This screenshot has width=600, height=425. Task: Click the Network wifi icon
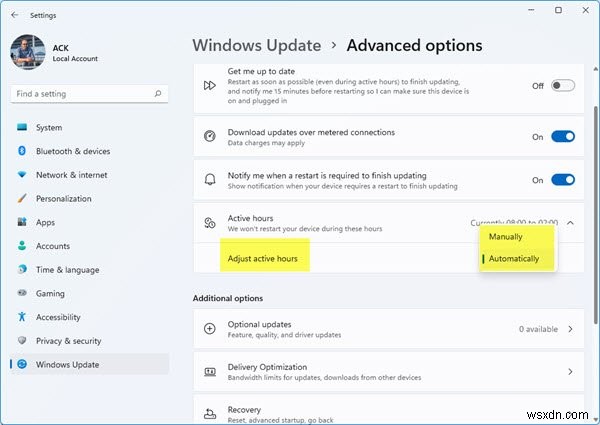tap(22, 174)
